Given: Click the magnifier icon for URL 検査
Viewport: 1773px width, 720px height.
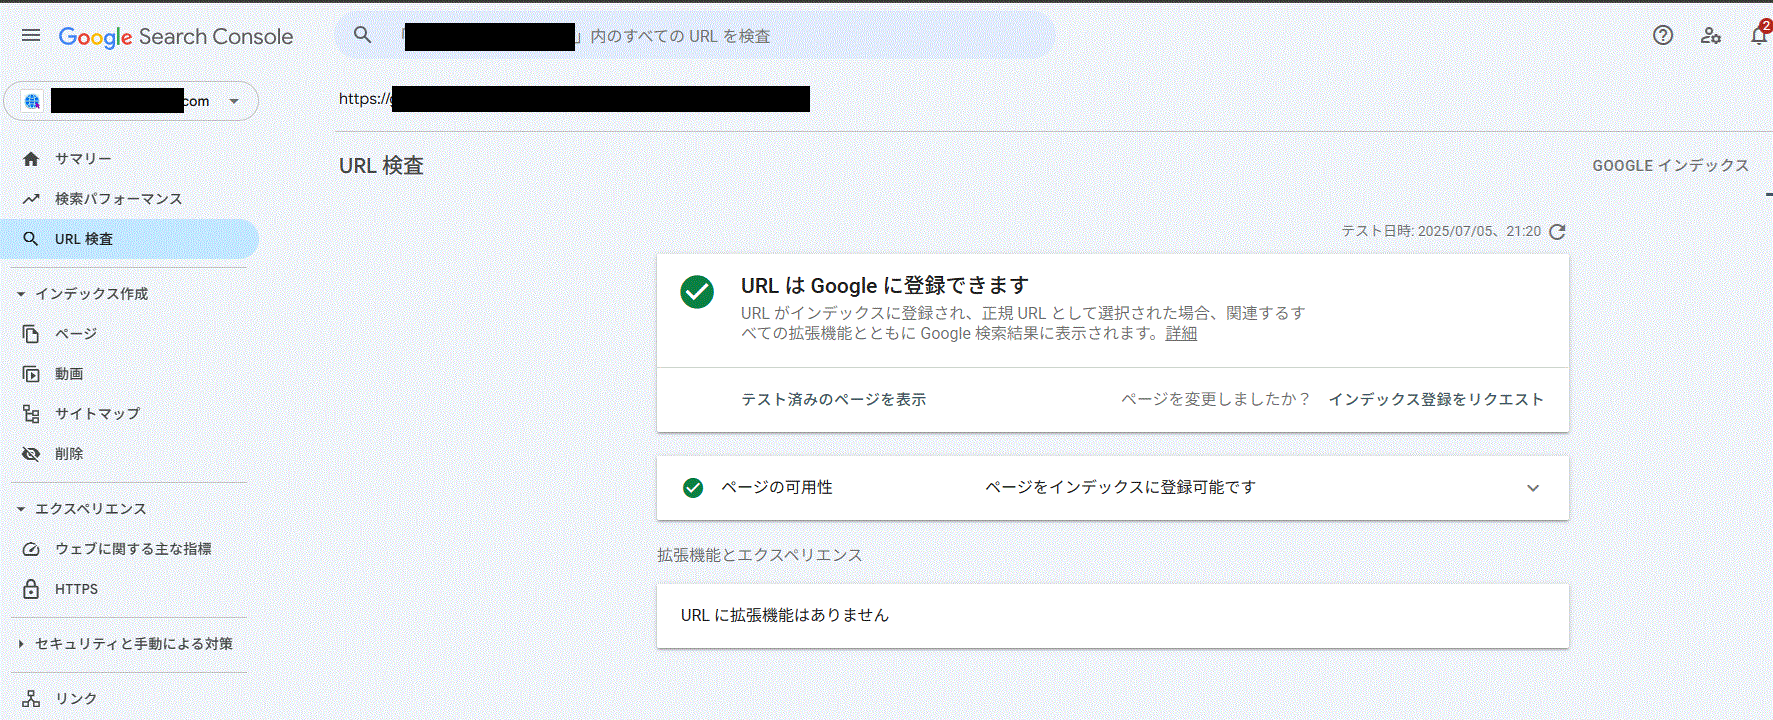Looking at the screenshot, I should pos(31,239).
